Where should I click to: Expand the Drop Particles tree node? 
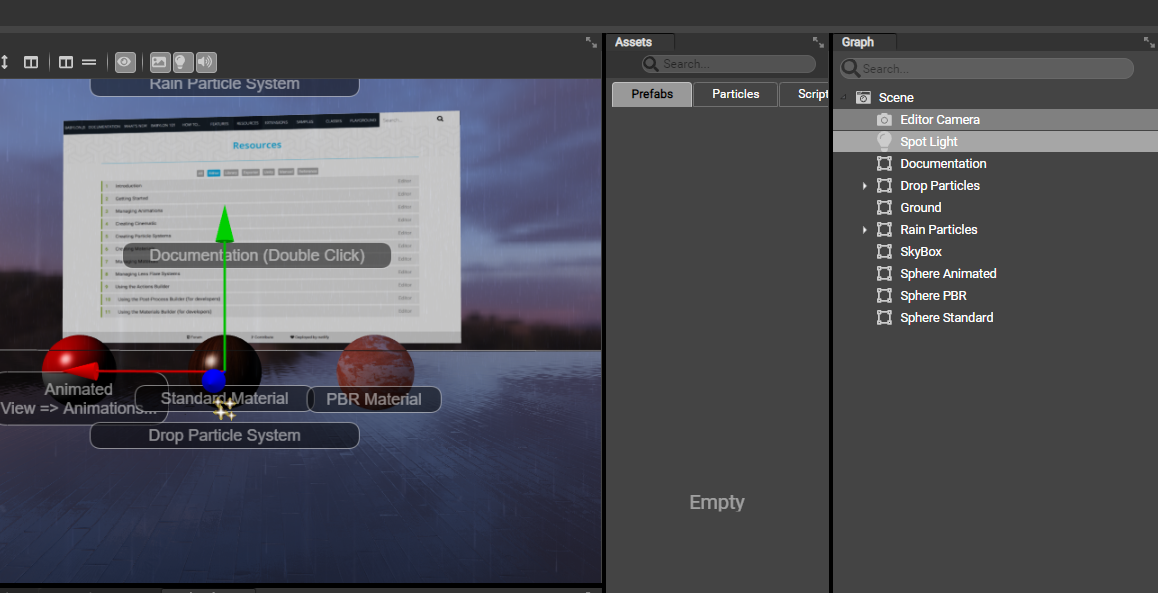click(865, 185)
